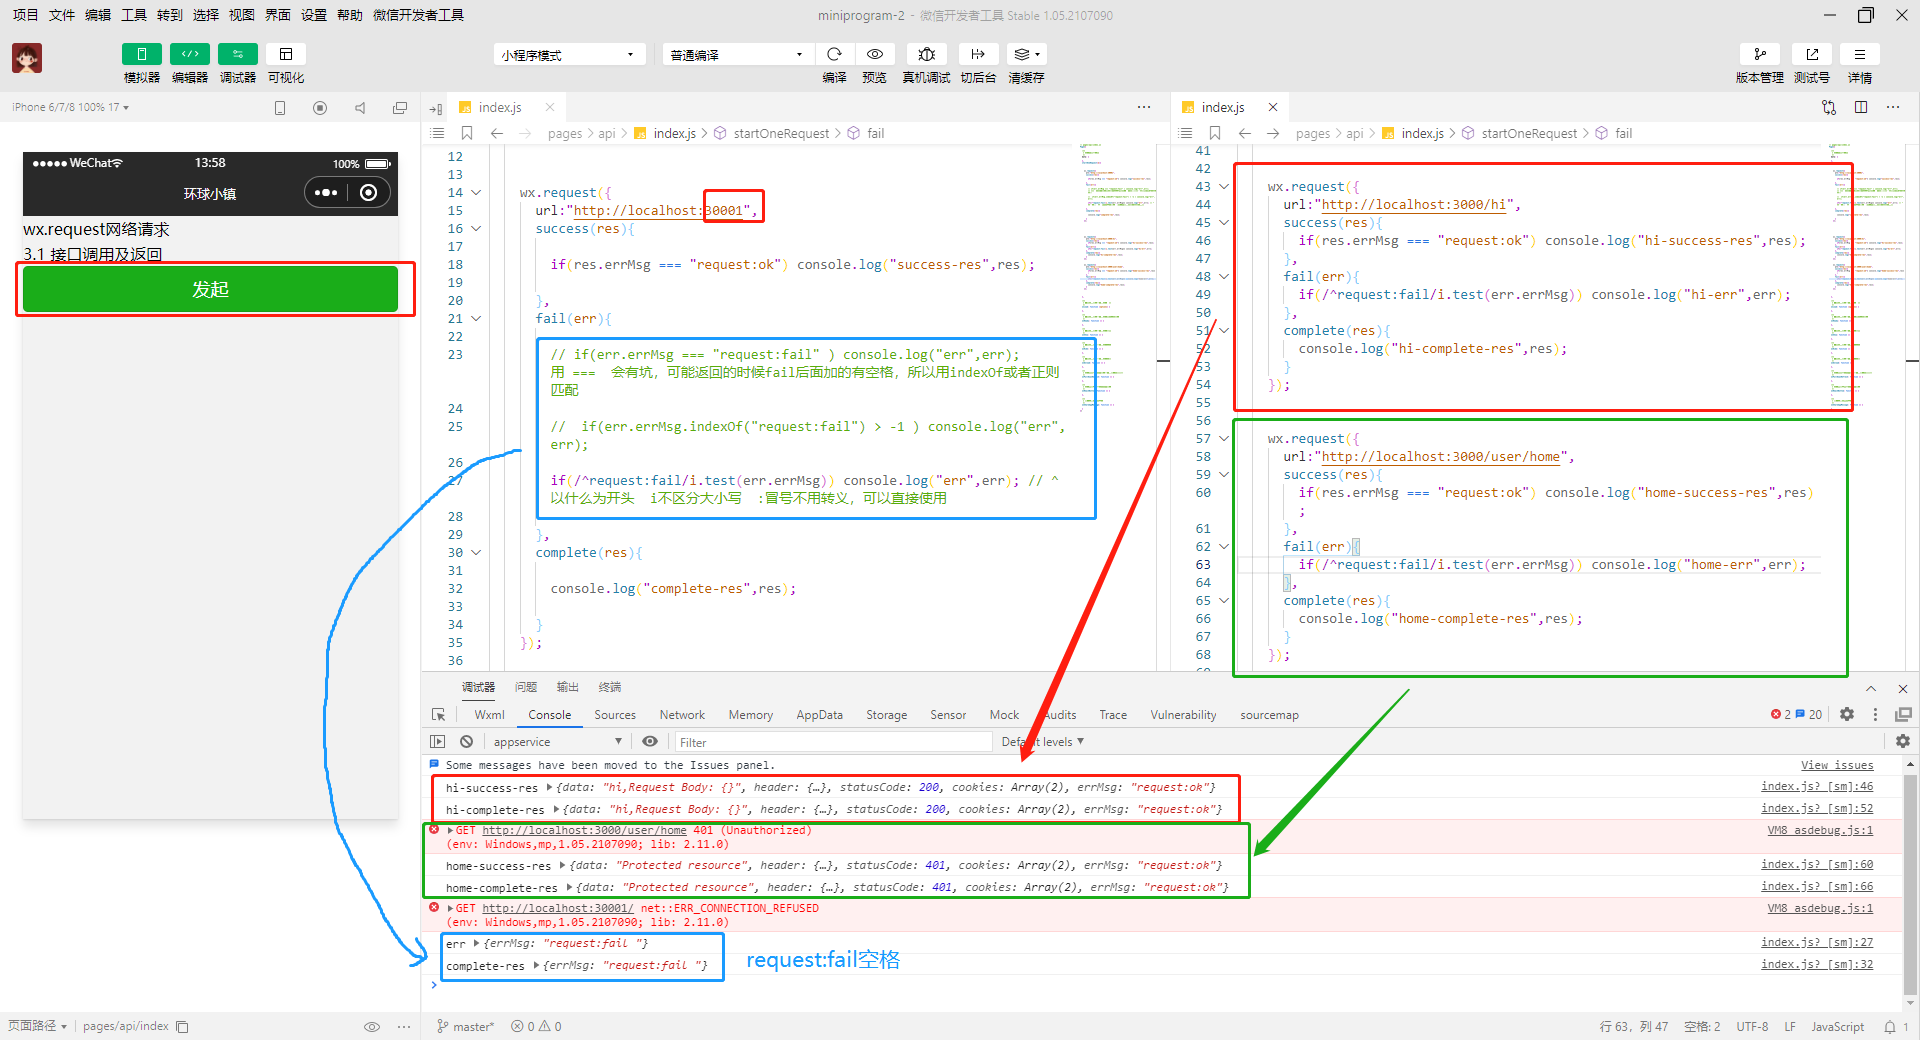Click the left editor bookmark icon
This screenshot has width=1920, height=1040.
tap(467, 133)
